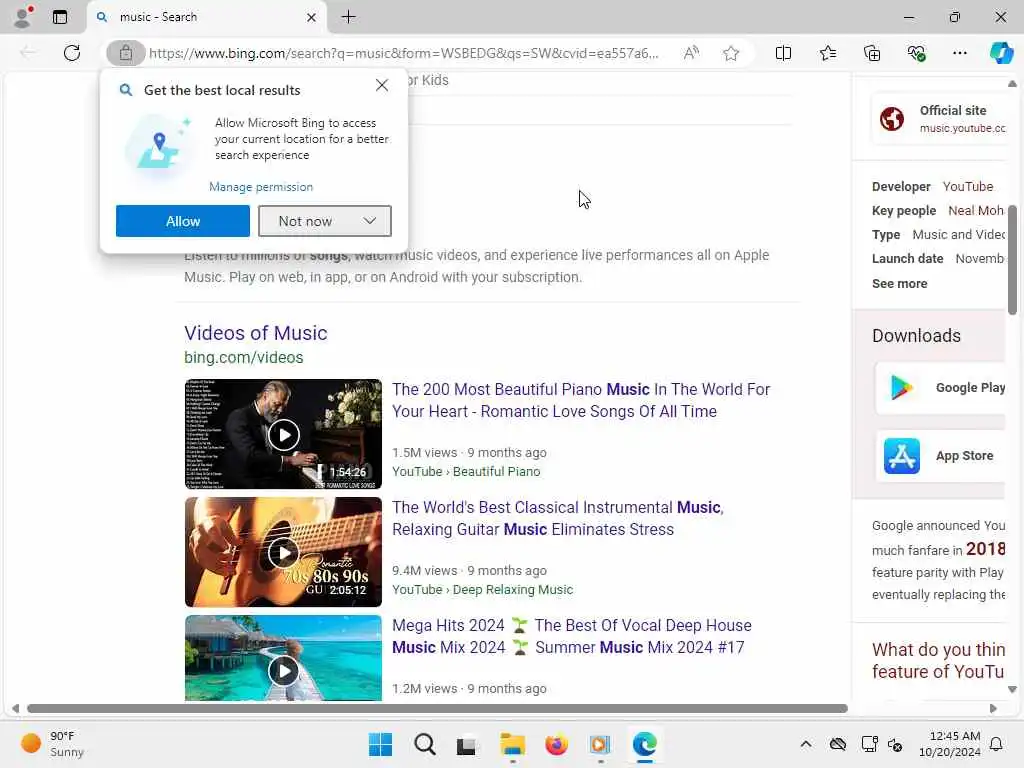Click the Edge taskbar icon
Screen dimensions: 1024x768
pyautogui.click(x=645, y=744)
